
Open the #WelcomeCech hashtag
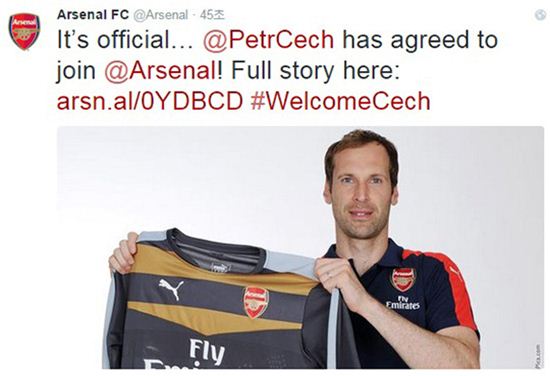(341, 101)
